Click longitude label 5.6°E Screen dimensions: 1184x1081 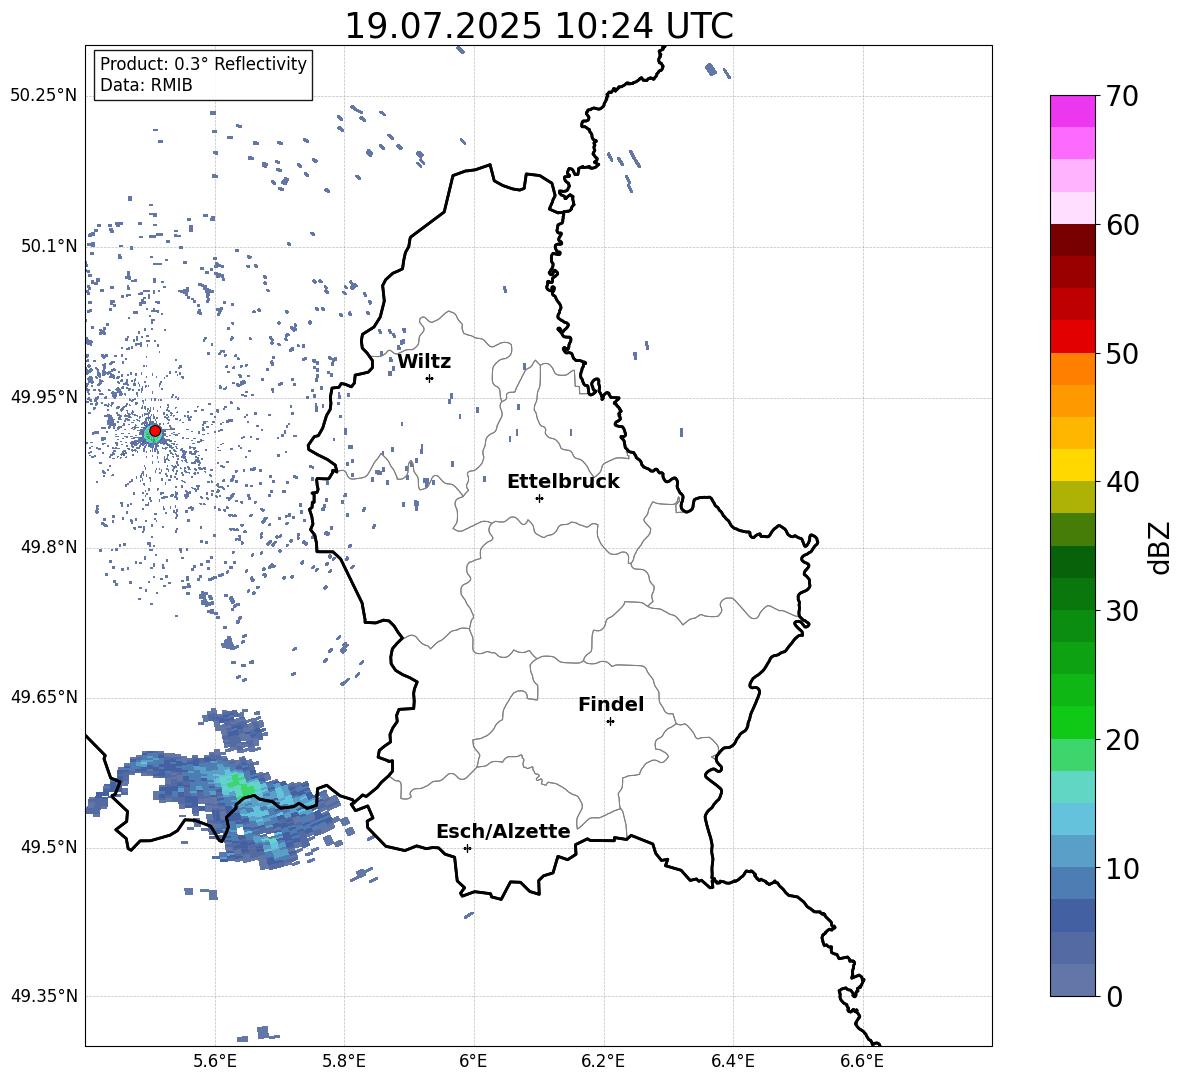[215, 1061]
